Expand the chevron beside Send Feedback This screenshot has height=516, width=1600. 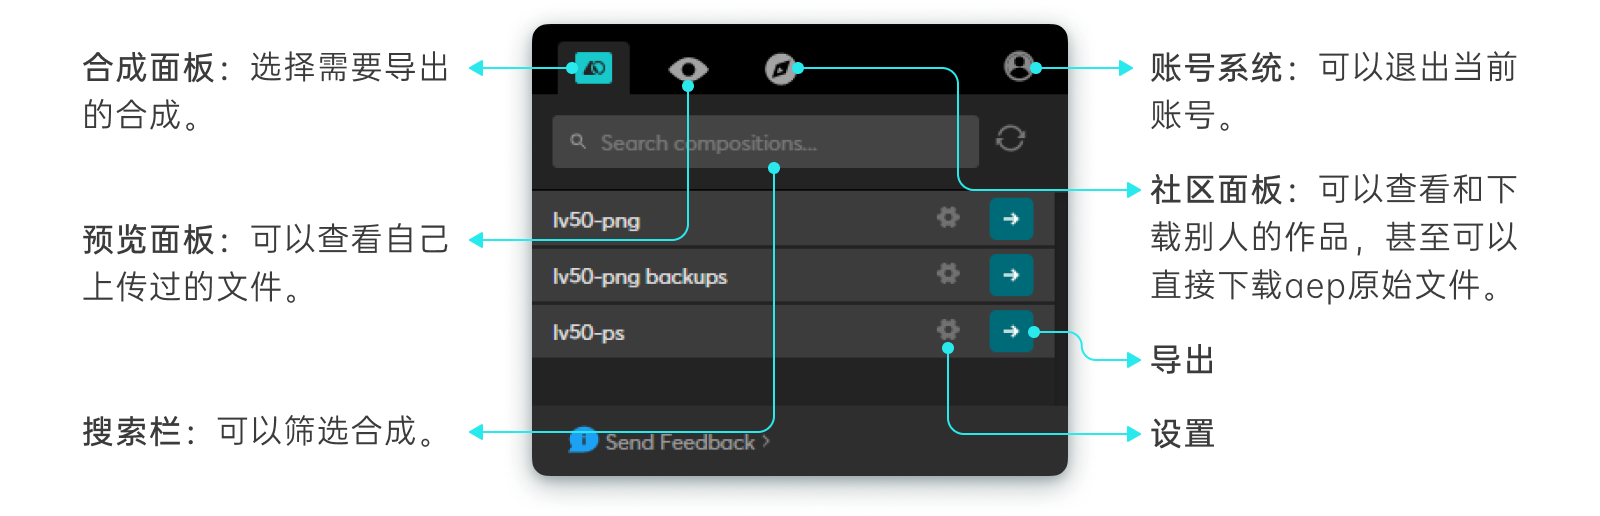pyautogui.click(x=766, y=441)
